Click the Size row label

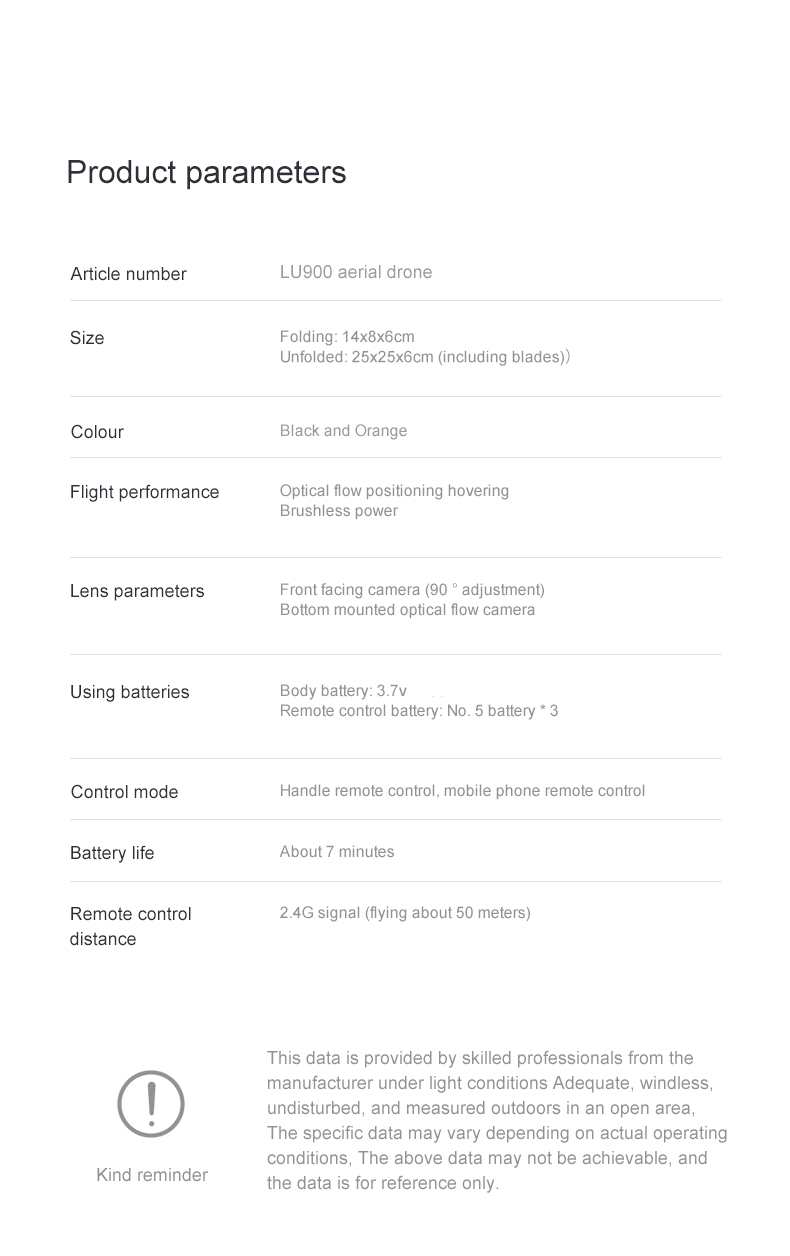point(87,338)
